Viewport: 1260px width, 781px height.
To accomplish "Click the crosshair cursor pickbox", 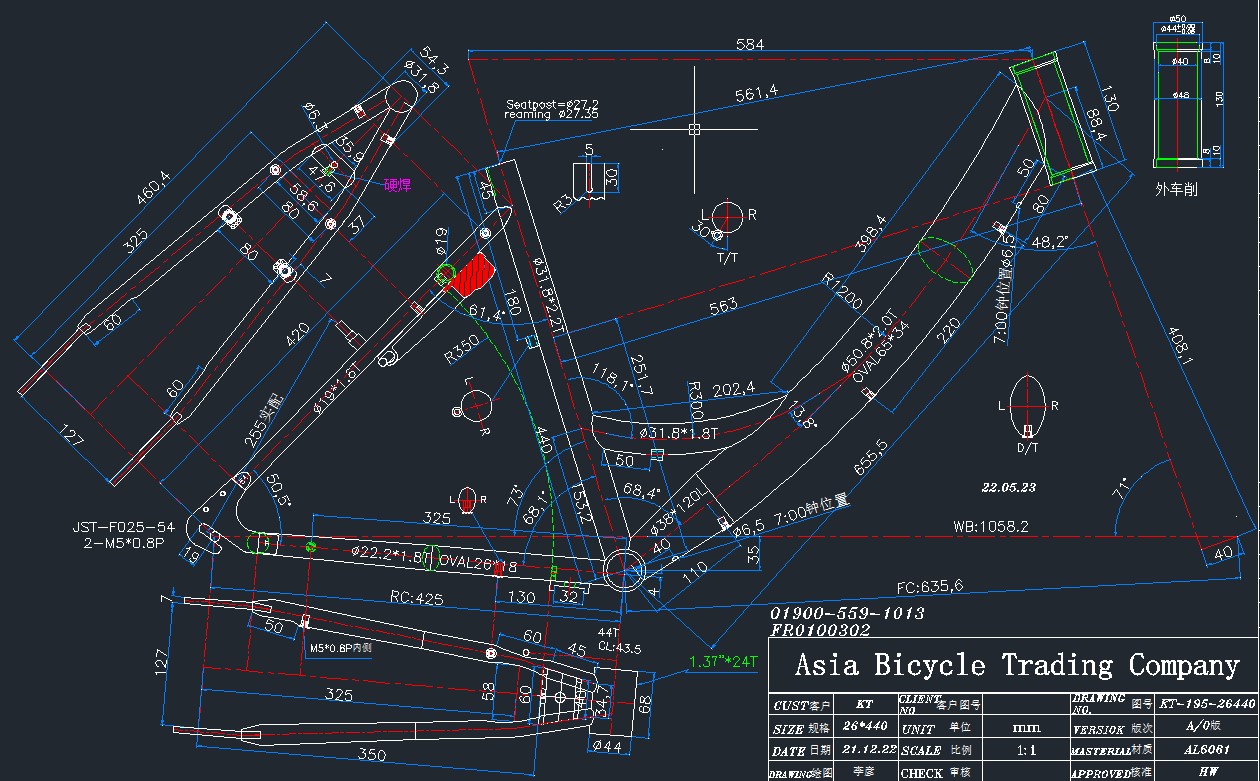I will [x=694, y=129].
